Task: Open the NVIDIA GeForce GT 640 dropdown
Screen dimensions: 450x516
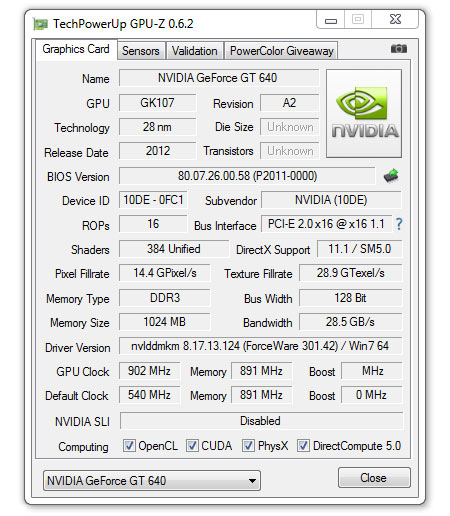Action: pos(152,480)
